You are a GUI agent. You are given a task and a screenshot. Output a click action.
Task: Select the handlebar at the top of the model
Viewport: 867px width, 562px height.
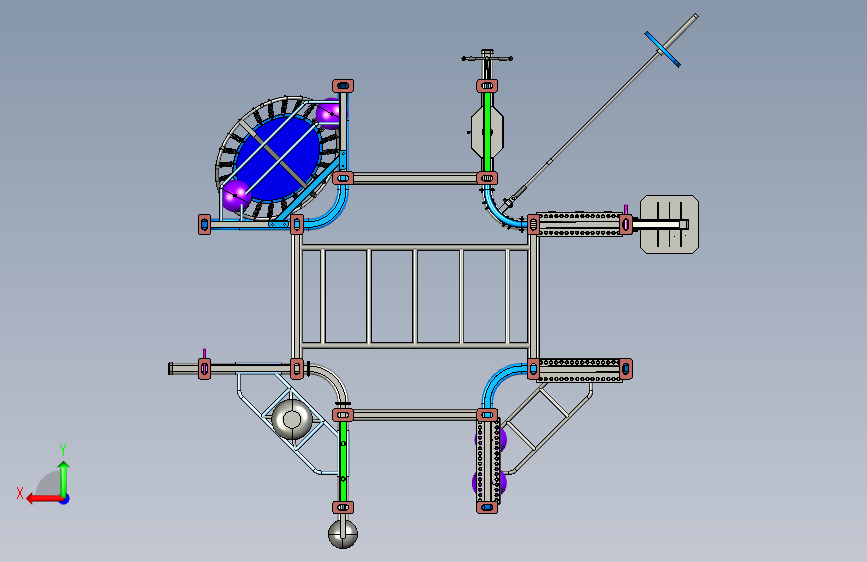point(487,58)
